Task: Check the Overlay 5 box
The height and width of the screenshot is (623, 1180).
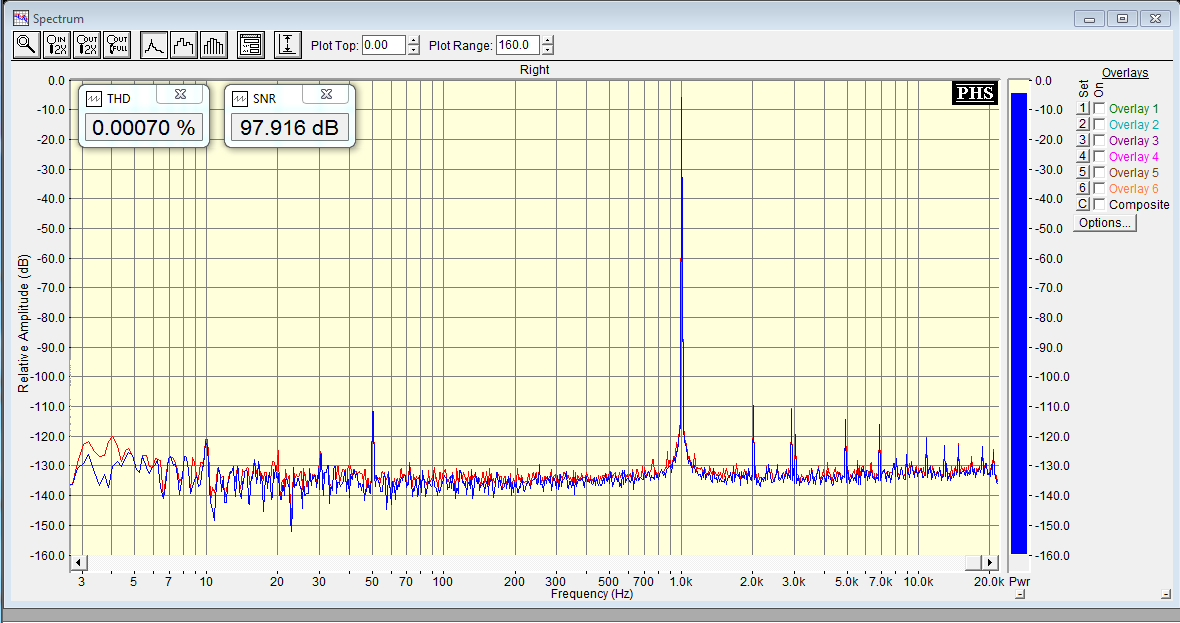Action: 1099,172
